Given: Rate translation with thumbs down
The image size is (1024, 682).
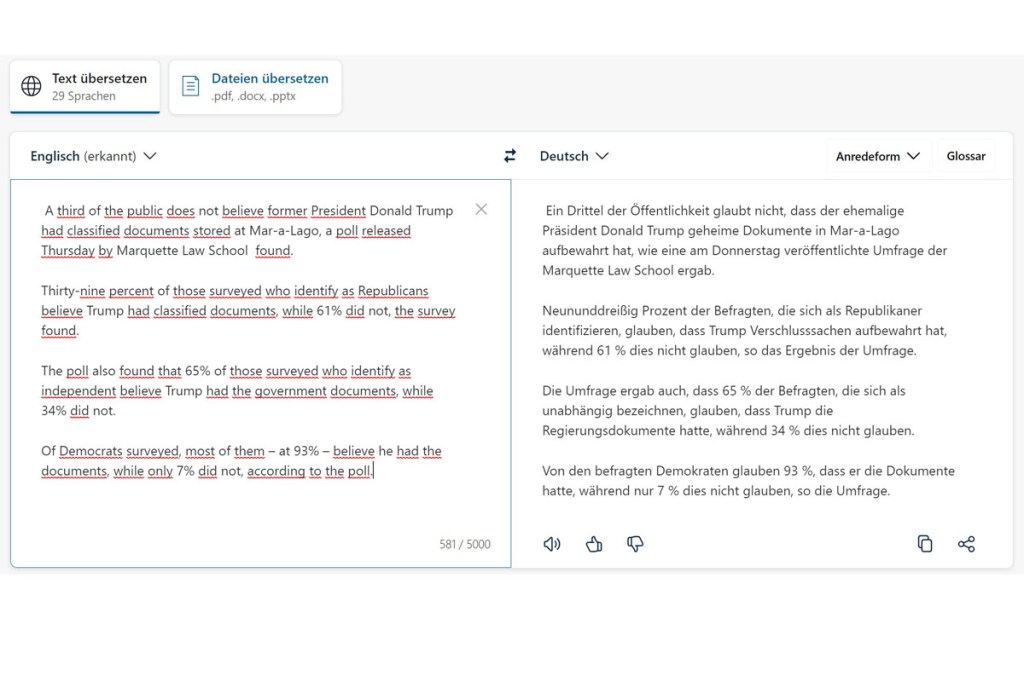Looking at the screenshot, I should [635, 544].
